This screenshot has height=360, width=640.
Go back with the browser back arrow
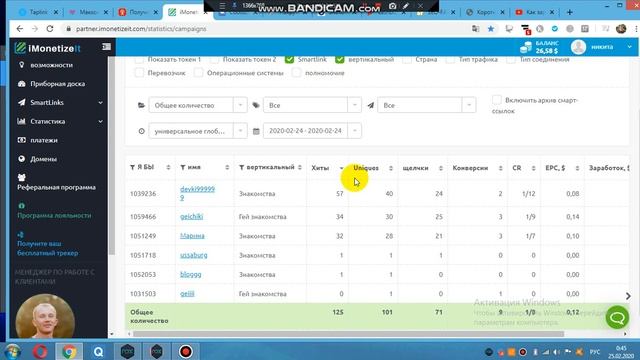coord(20,29)
